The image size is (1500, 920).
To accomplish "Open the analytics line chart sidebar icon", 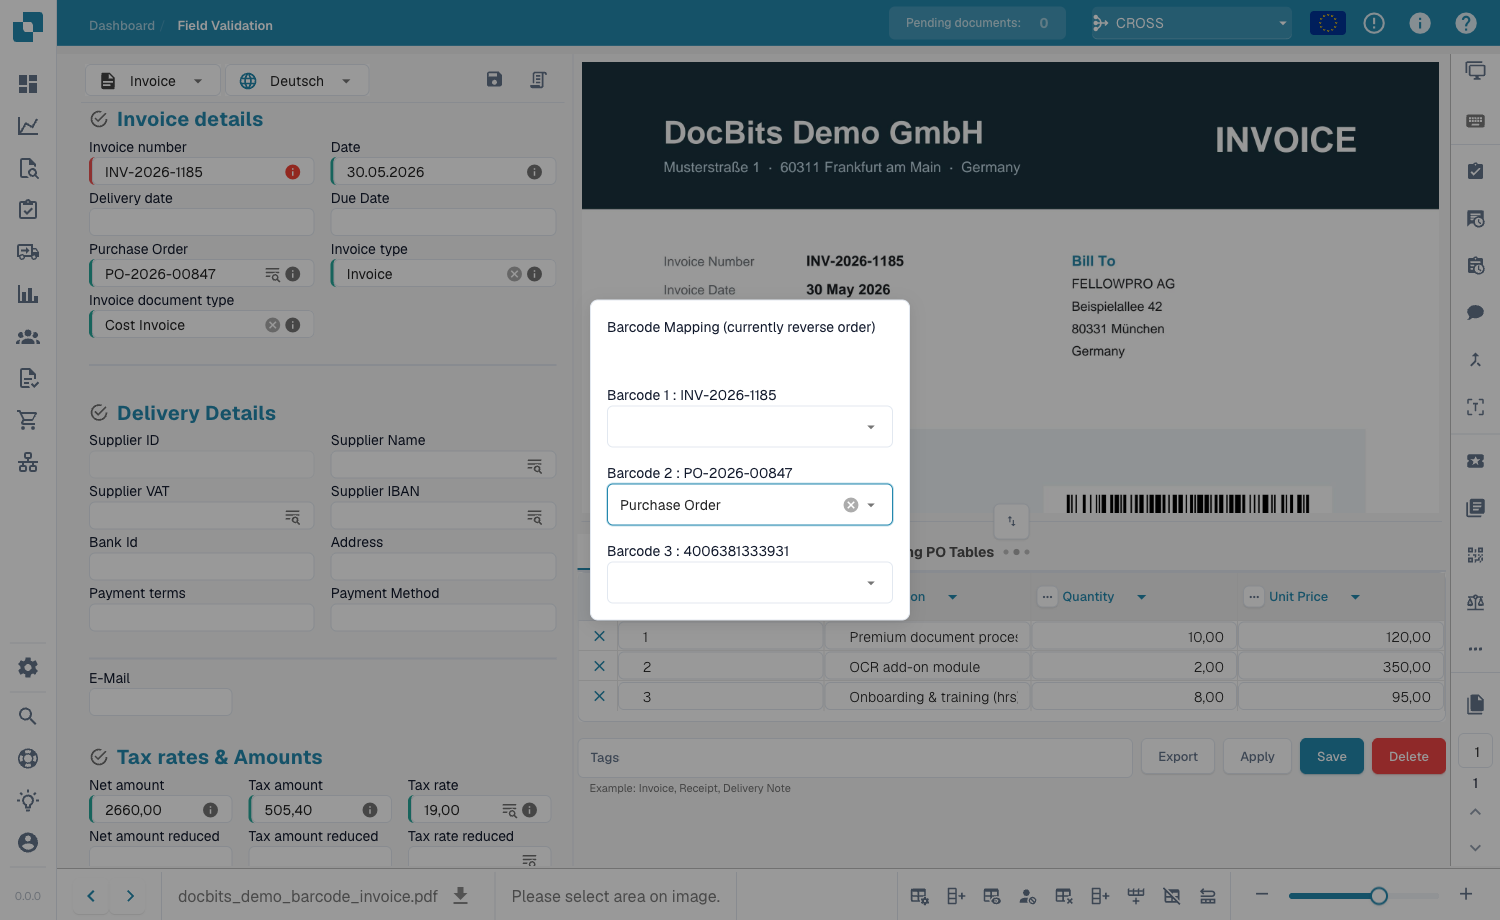I will 28,126.
